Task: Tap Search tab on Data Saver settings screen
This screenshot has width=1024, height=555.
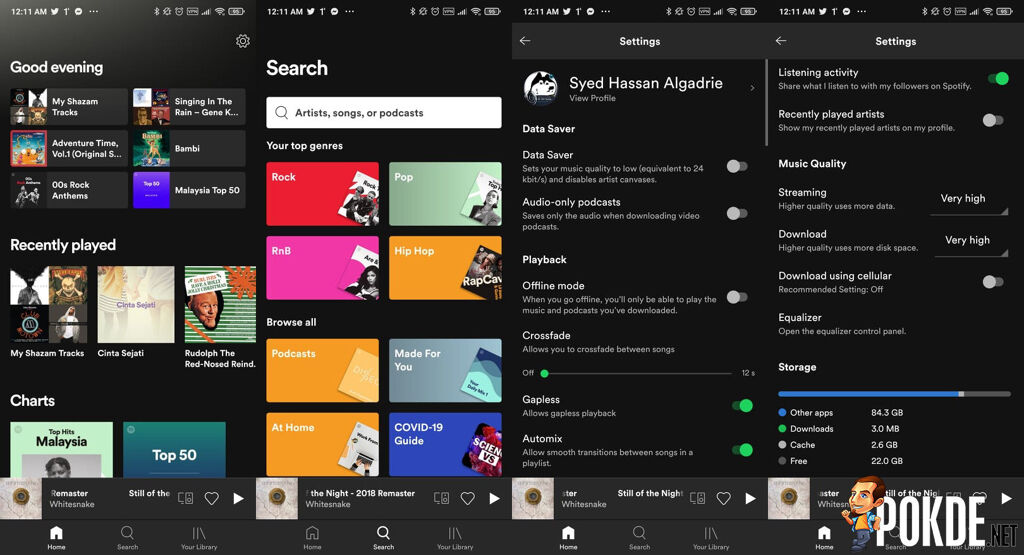Action: 639,537
